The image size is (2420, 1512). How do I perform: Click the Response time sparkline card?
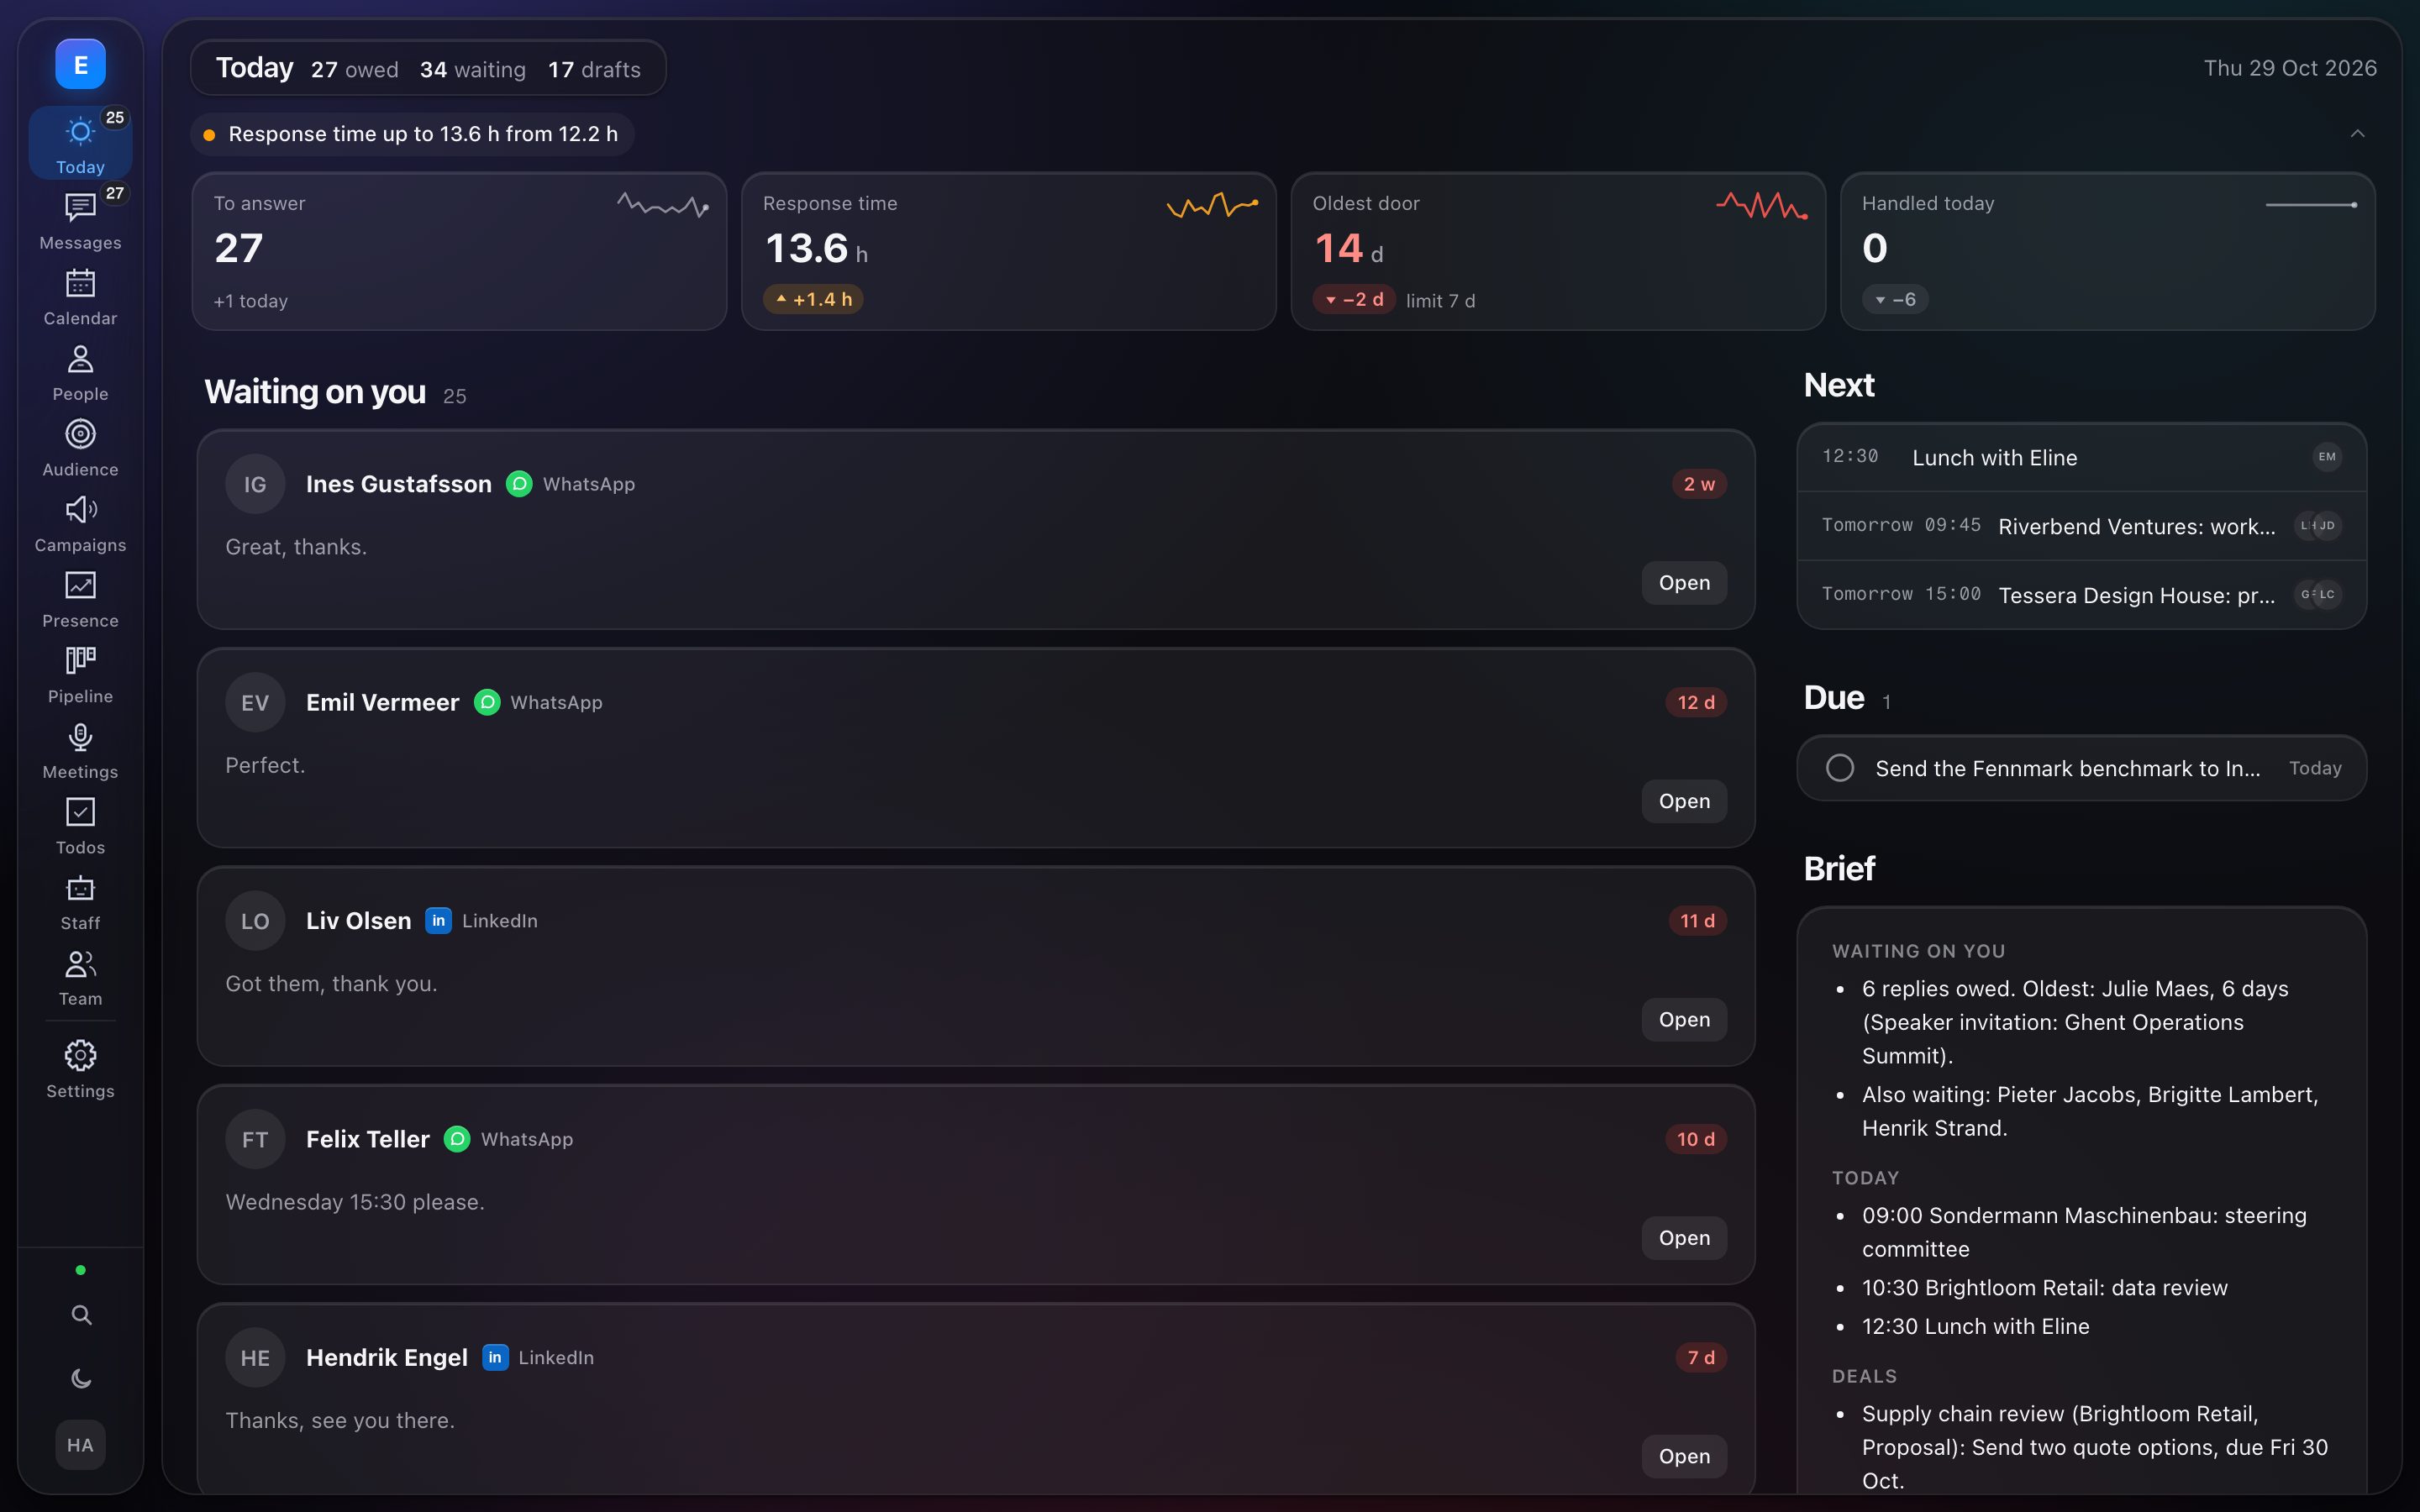(x=1008, y=251)
